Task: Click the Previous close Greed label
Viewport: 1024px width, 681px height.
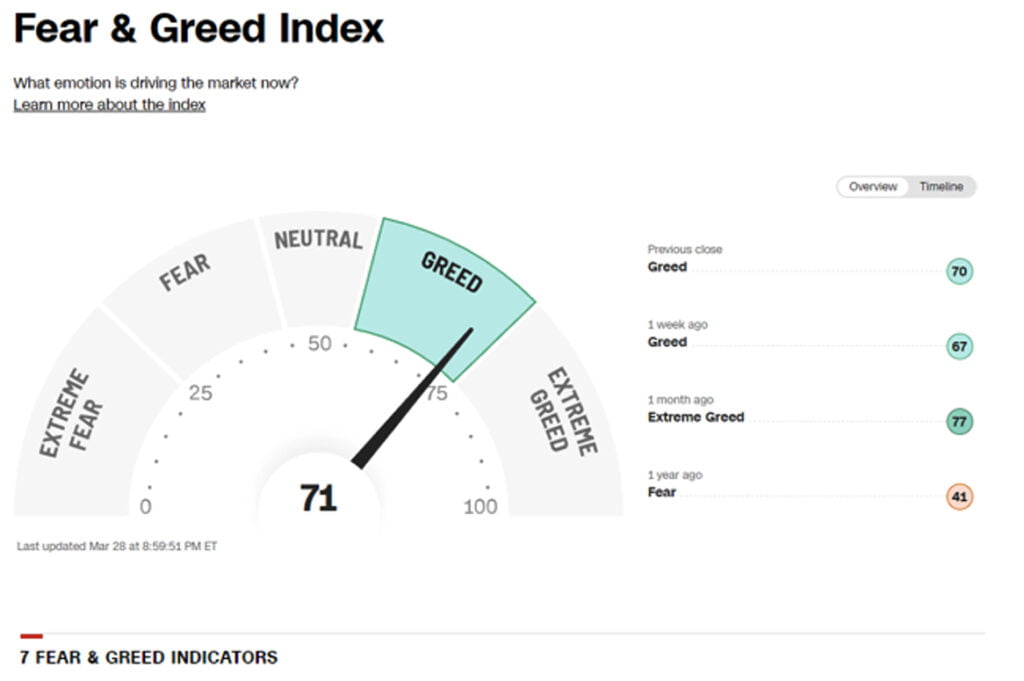Action: click(x=667, y=267)
